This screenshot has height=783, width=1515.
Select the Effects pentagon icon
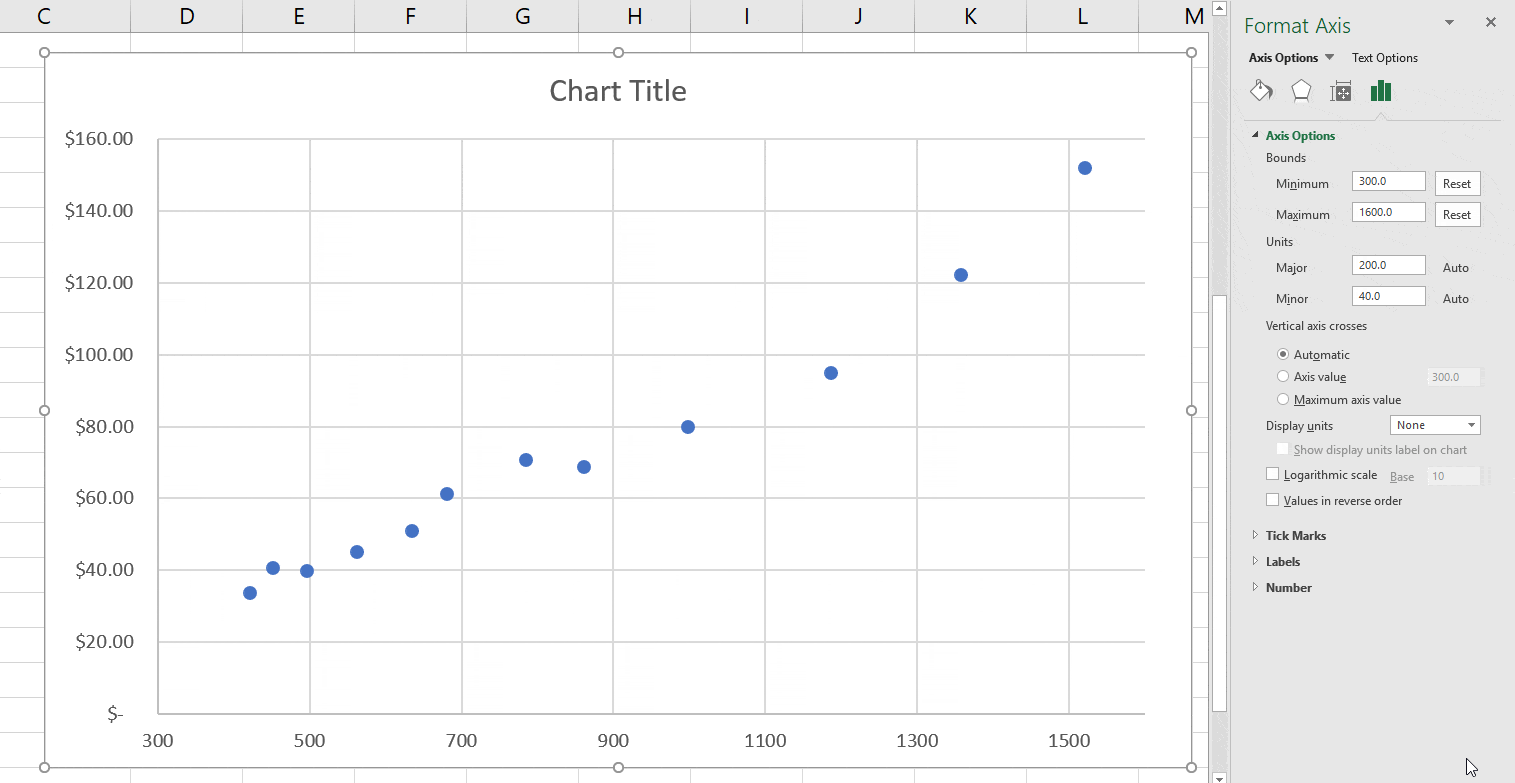point(1301,91)
